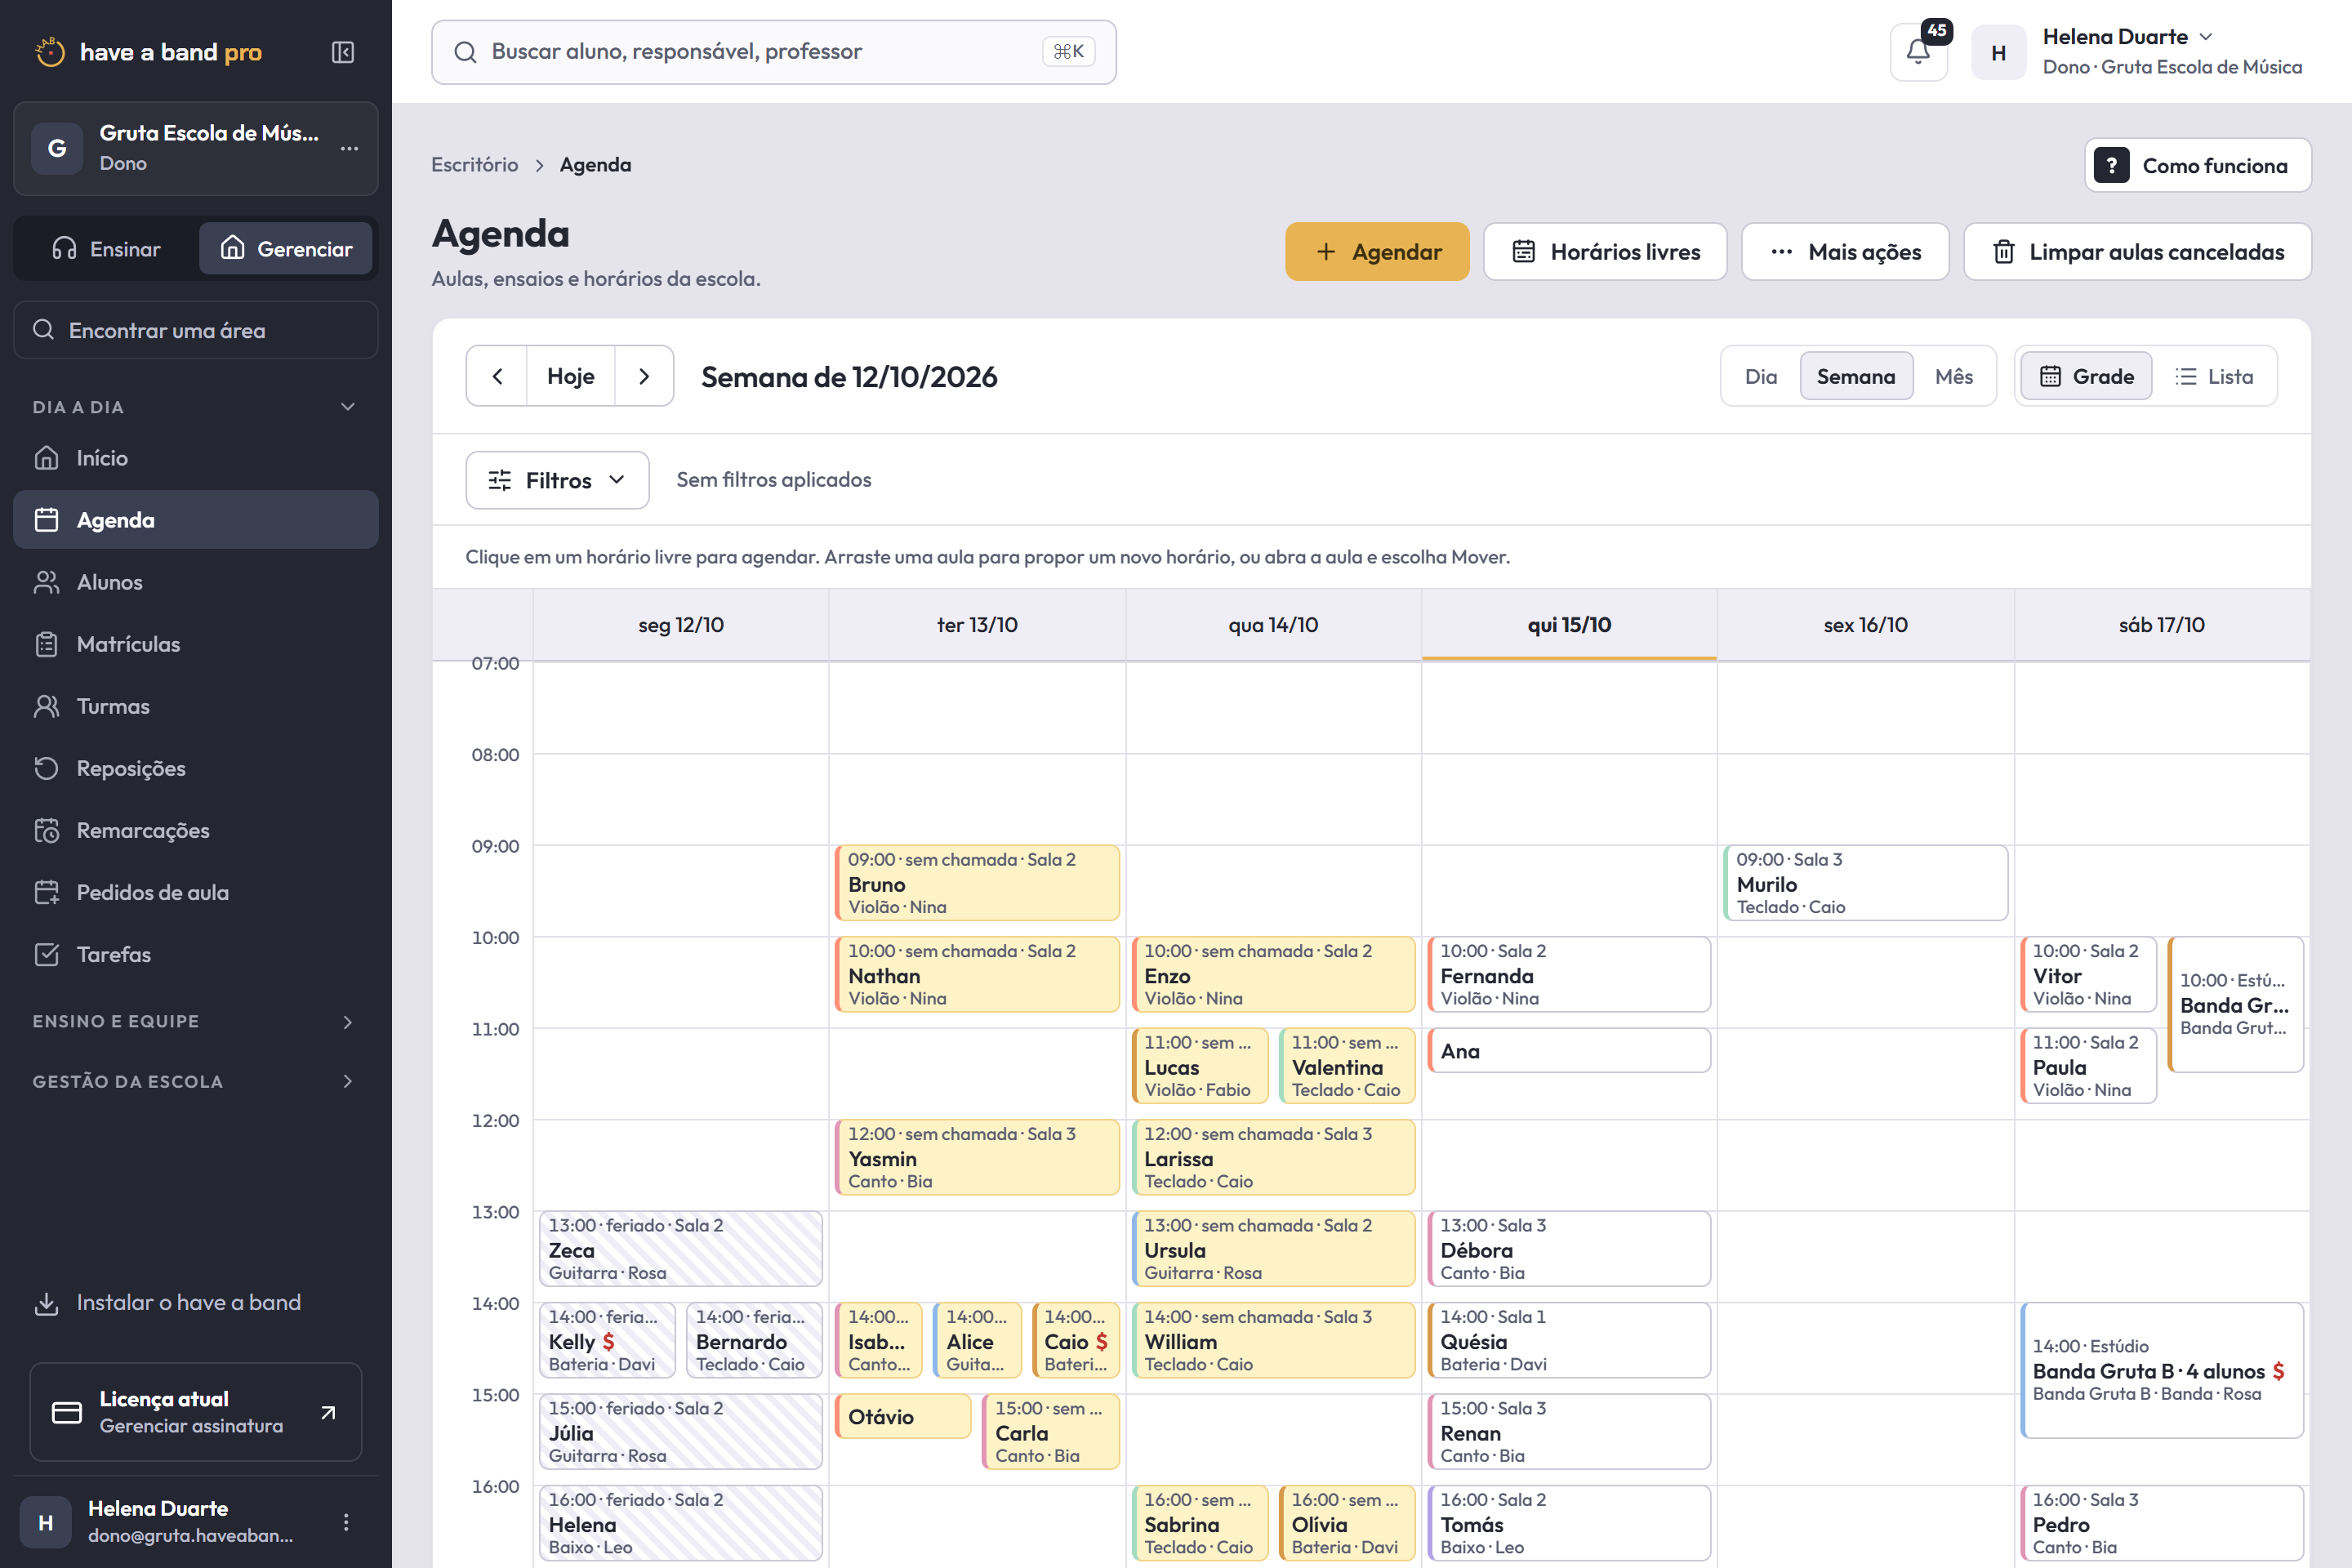
Task: Expand ENSINO E EQUIPE section
Action: coord(196,1021)
